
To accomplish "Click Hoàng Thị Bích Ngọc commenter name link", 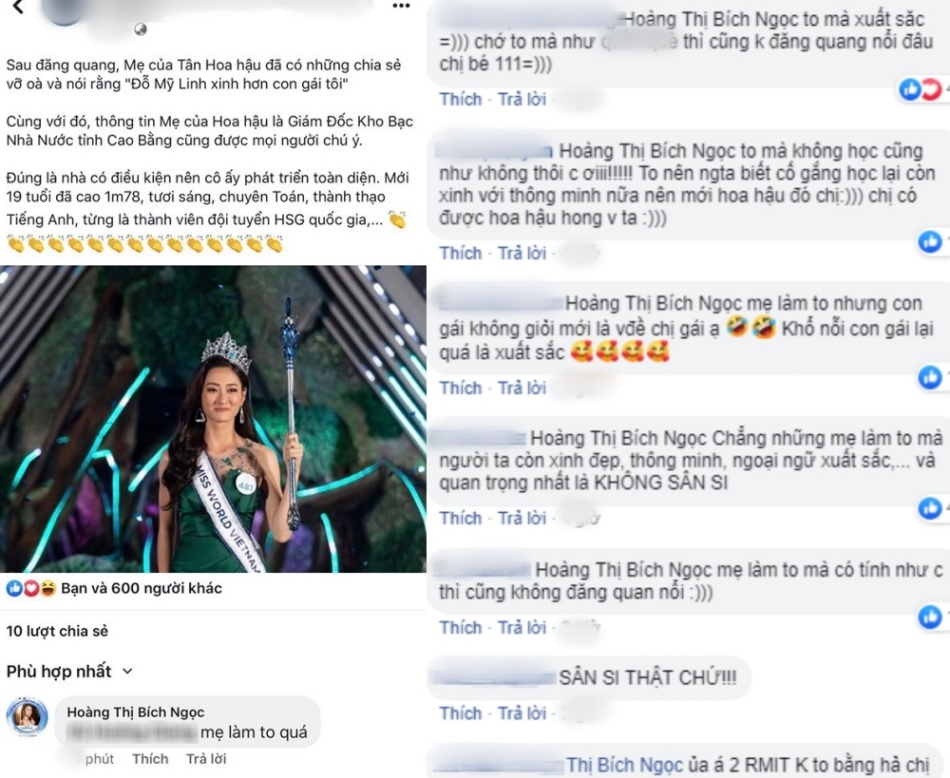I will coord(135,712).
